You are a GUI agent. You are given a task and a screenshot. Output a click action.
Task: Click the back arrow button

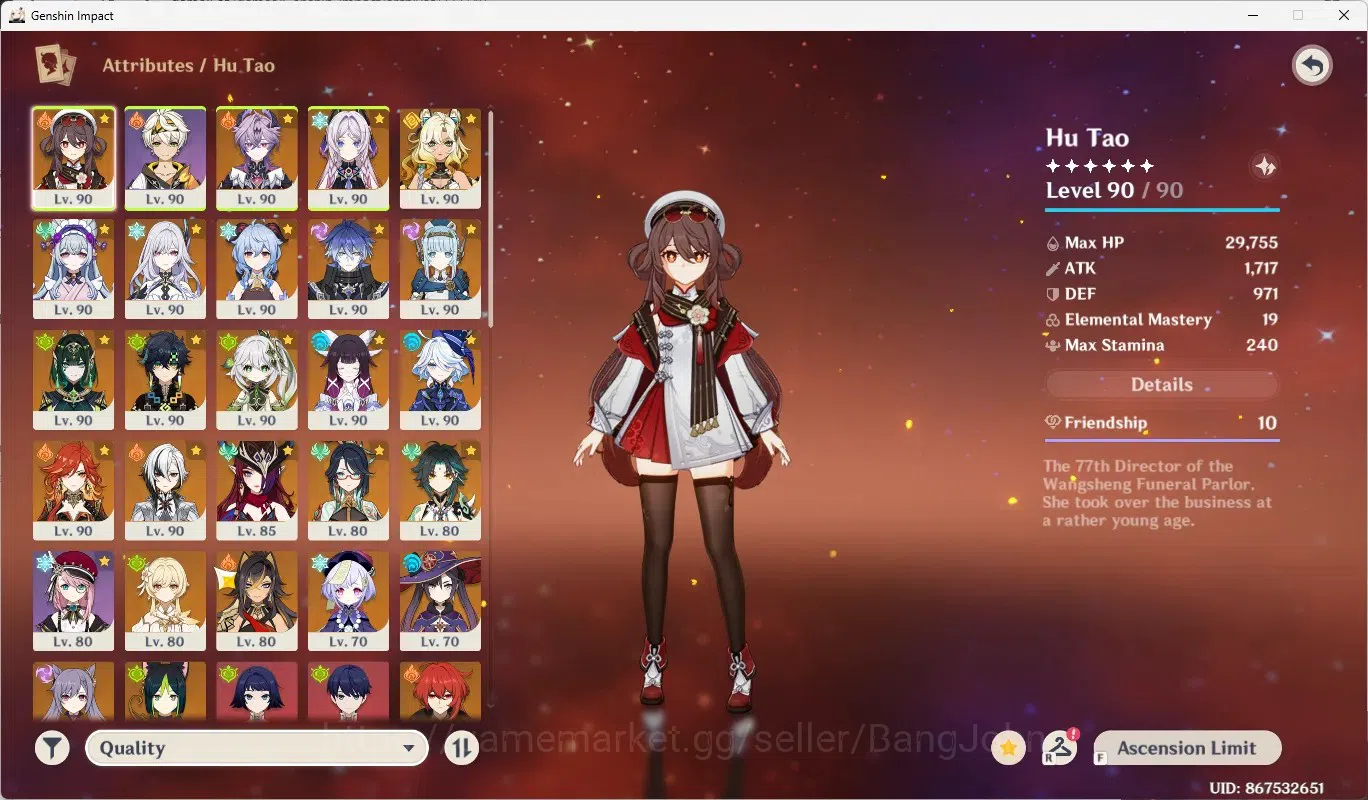[1312, 66]
